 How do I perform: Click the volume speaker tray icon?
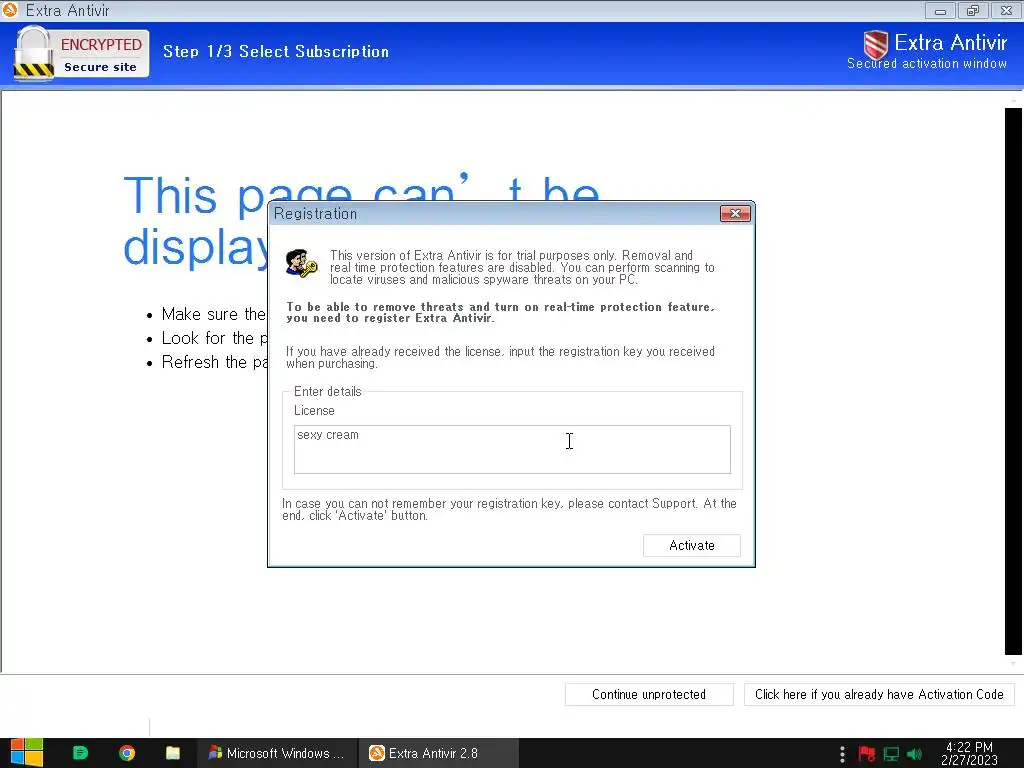[914, 754]
